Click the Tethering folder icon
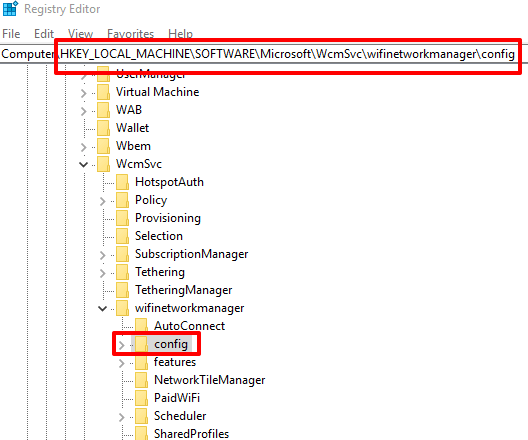Screen dimensions: 528x440 coord(123,272)
